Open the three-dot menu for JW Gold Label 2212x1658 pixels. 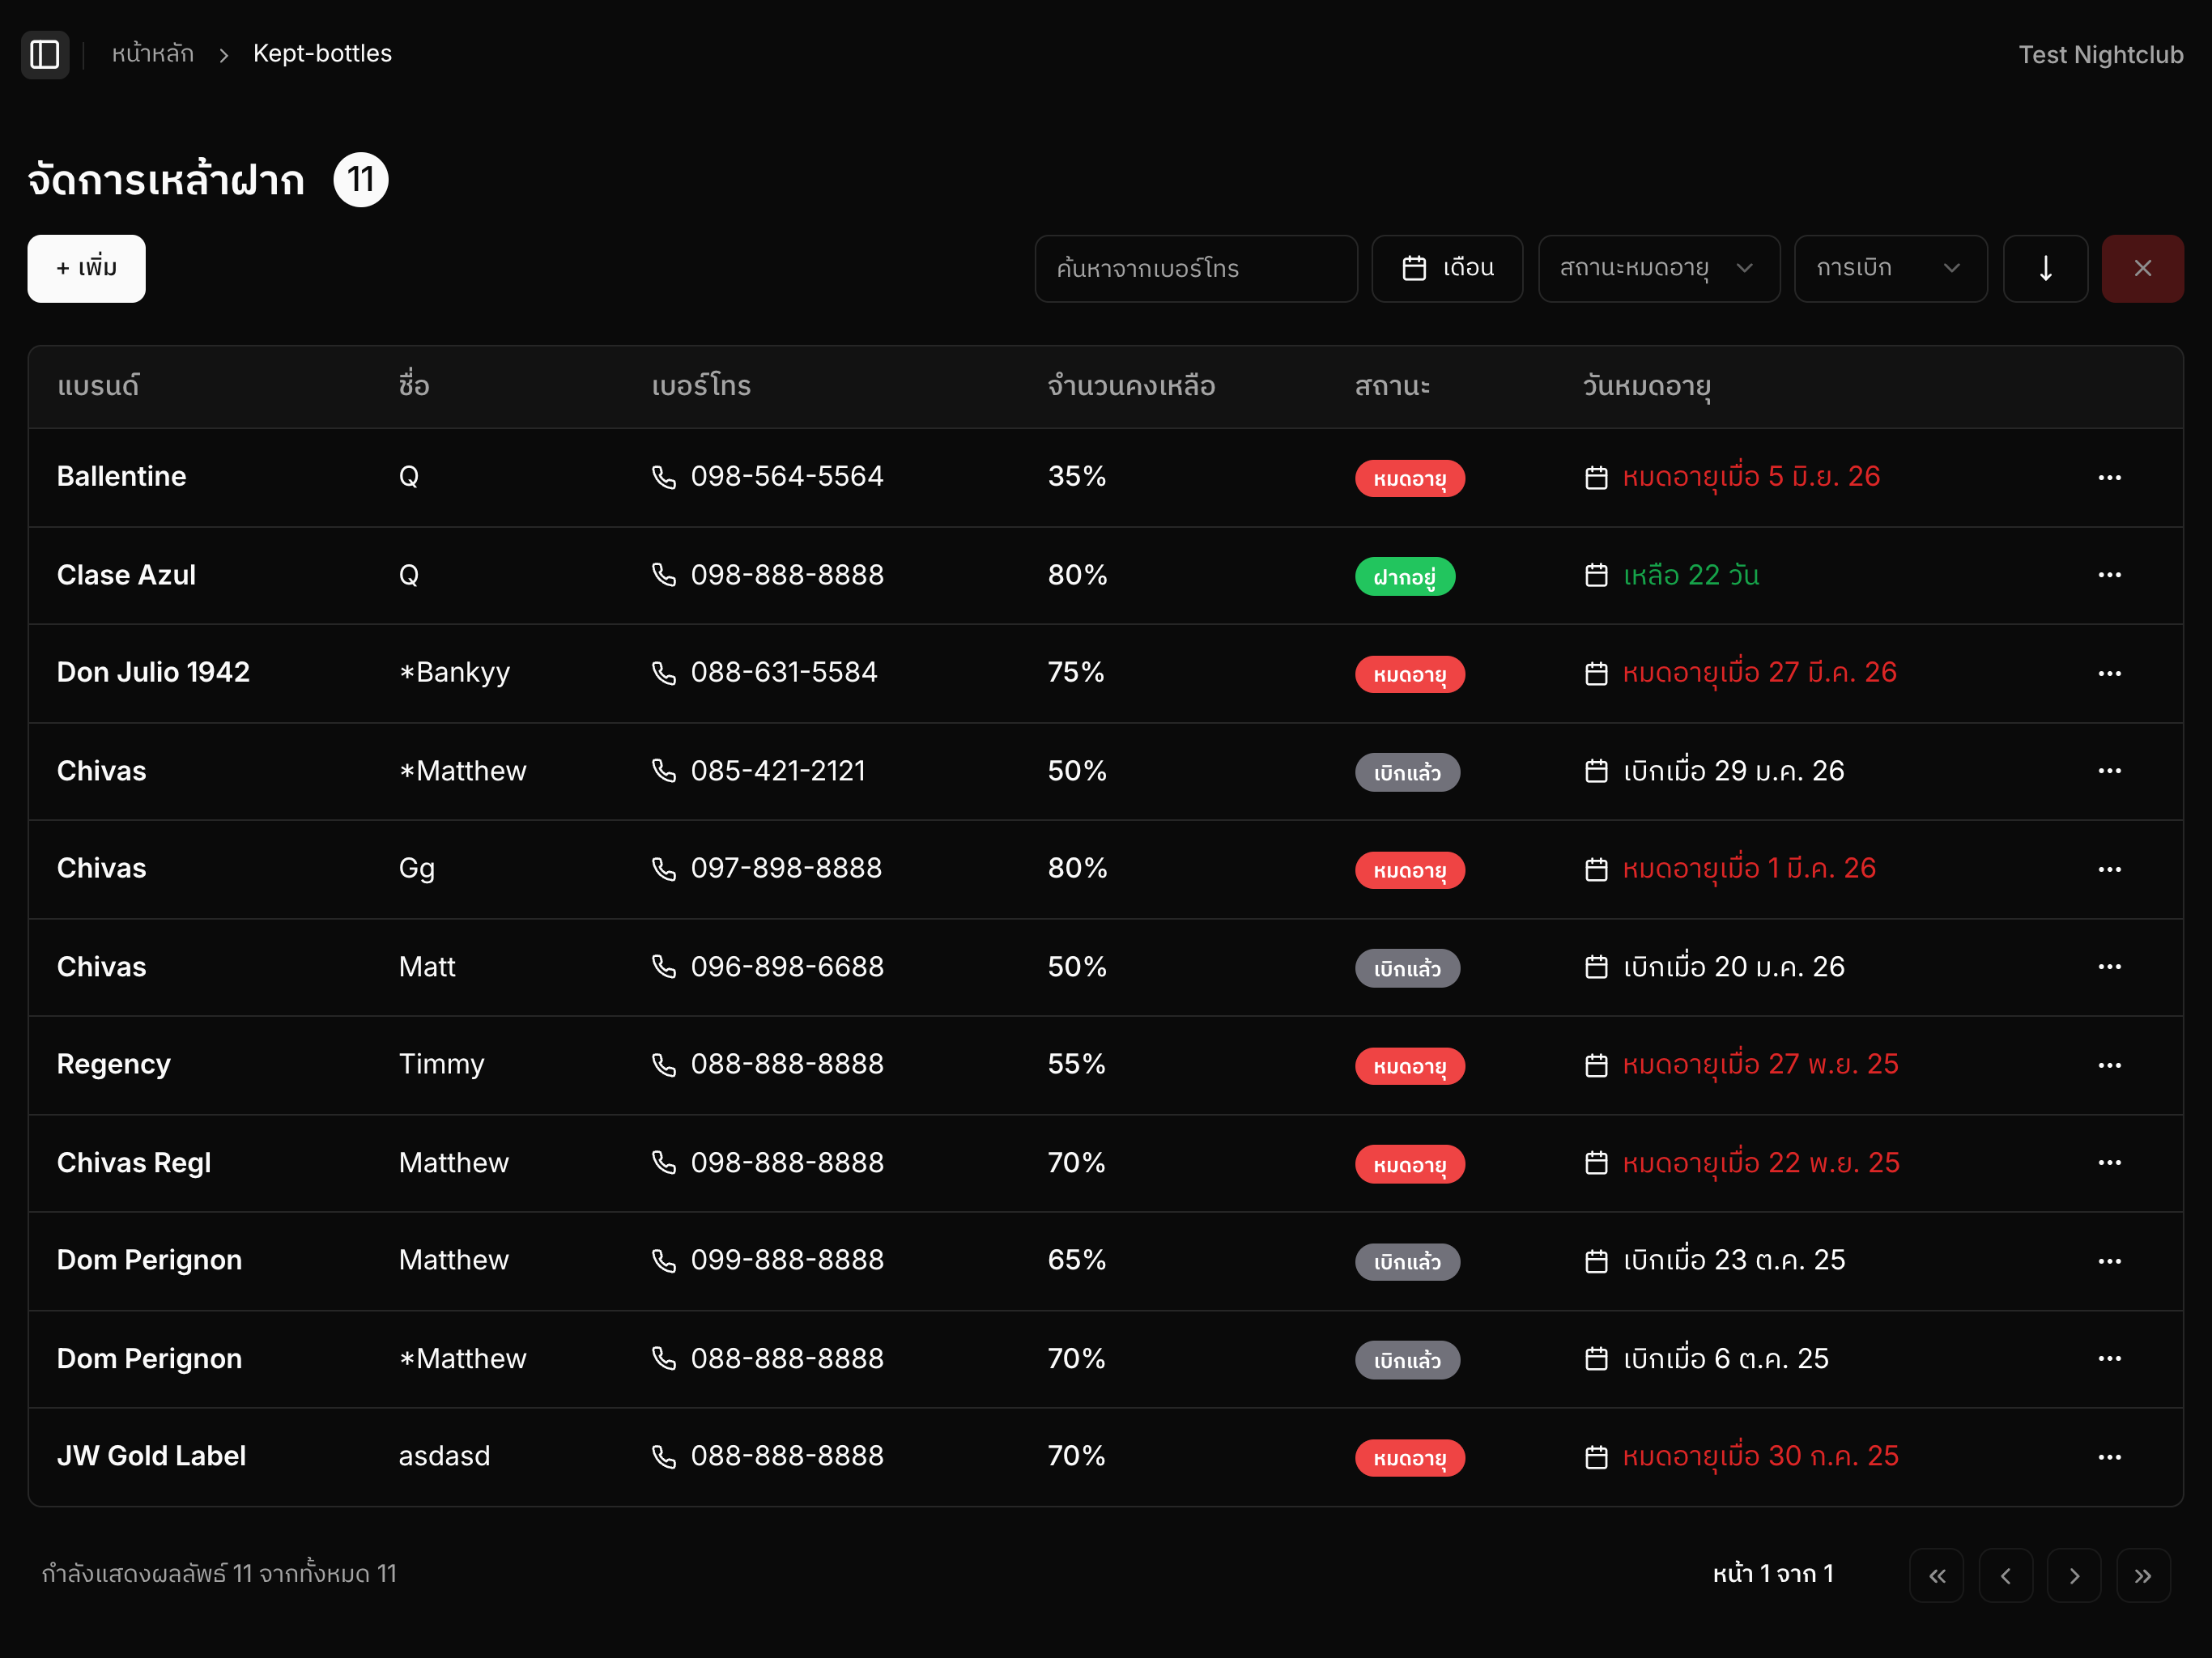[2109, 1457]
